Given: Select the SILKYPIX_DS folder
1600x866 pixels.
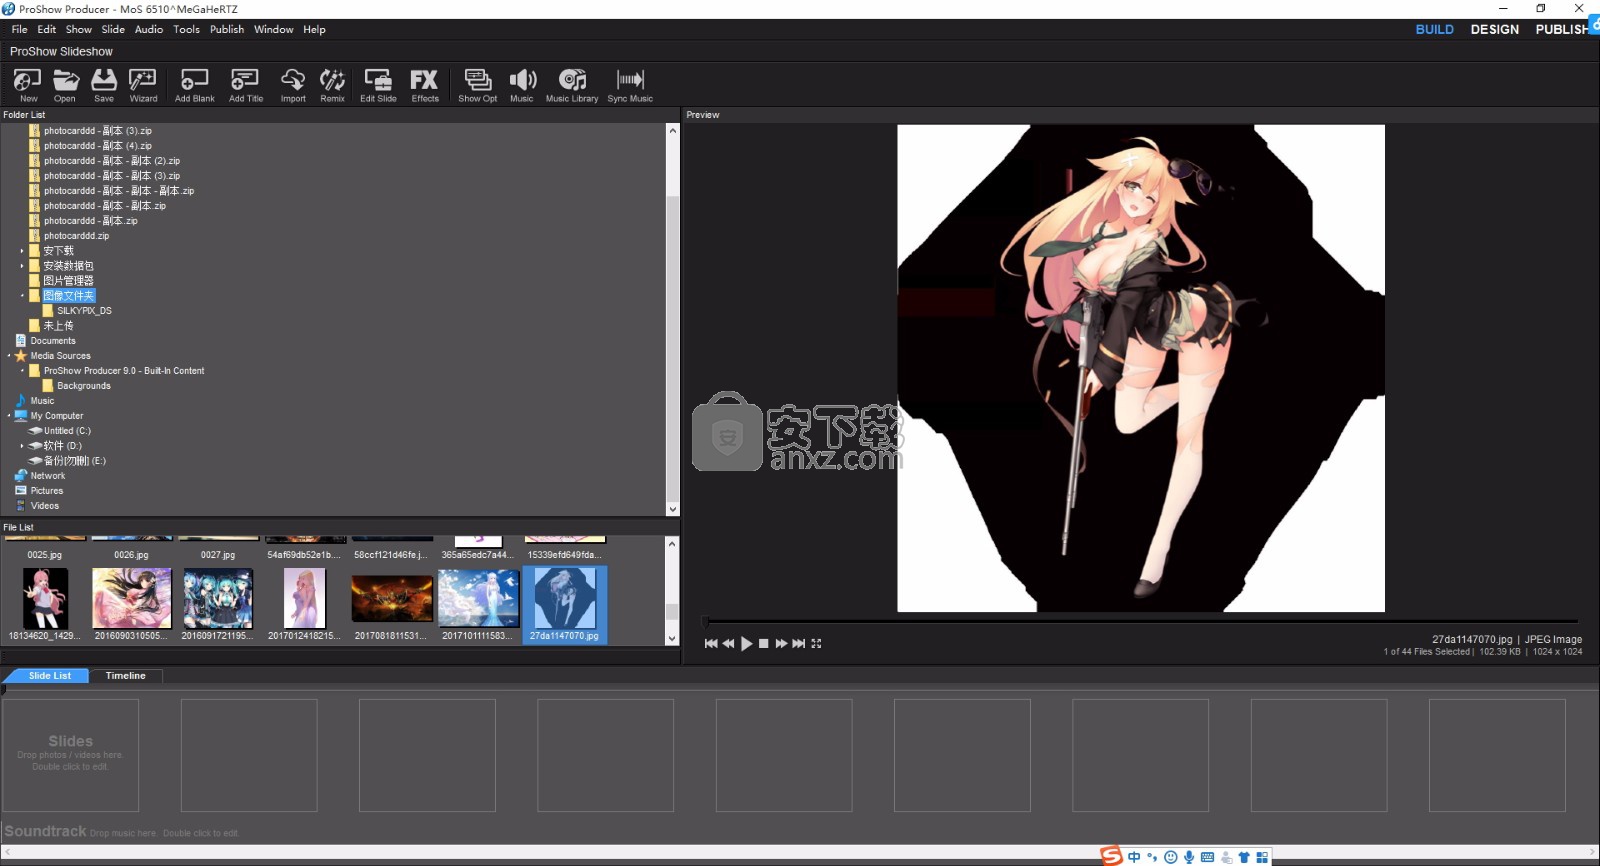Looking at the screenshot, I should coord(84,311).
